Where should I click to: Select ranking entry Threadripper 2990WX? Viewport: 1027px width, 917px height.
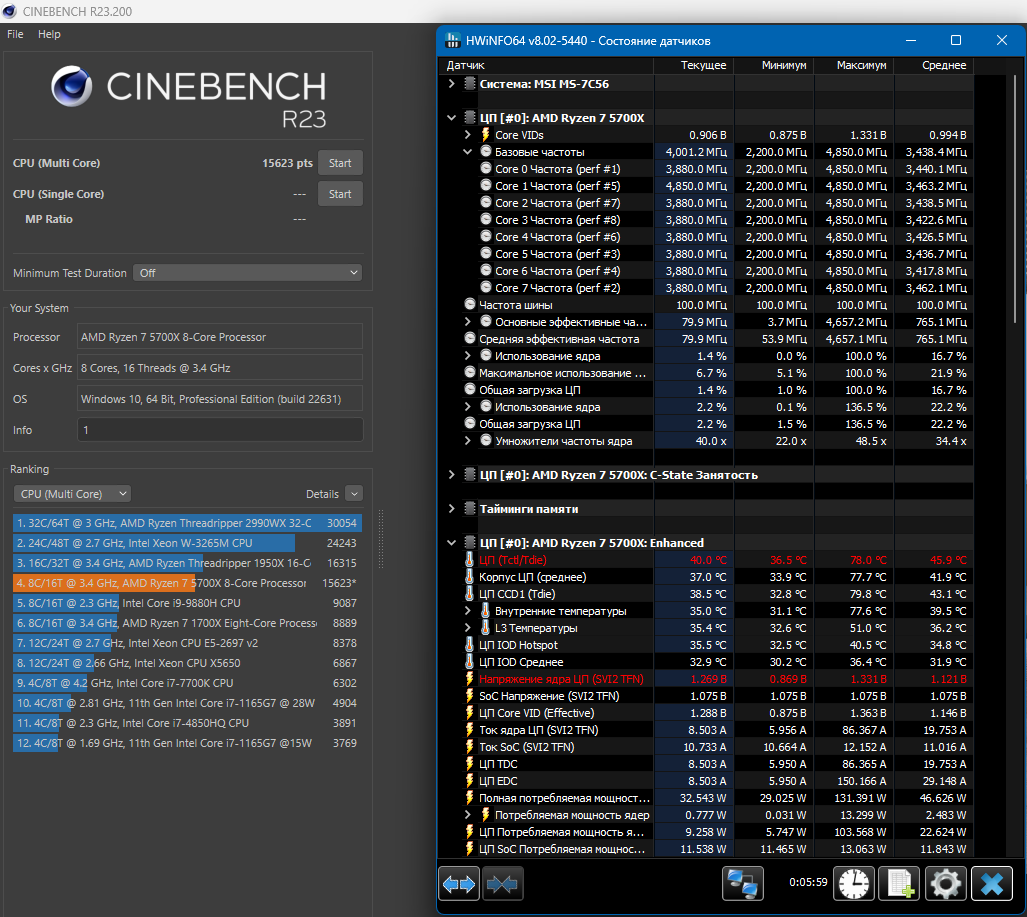click(x=187, y=523)
